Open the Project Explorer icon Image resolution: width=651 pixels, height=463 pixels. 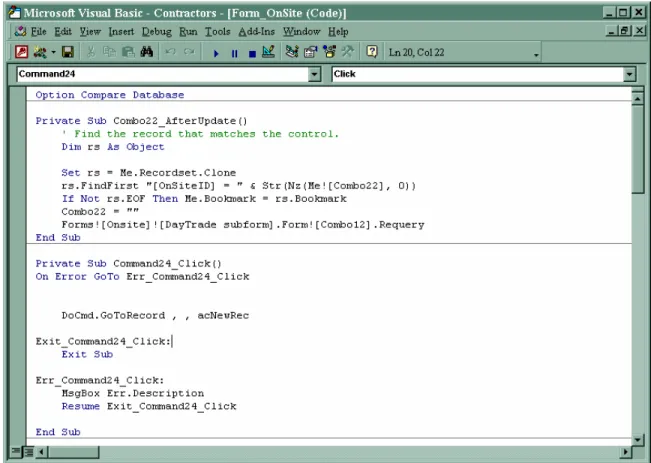[x=292, y=52]
